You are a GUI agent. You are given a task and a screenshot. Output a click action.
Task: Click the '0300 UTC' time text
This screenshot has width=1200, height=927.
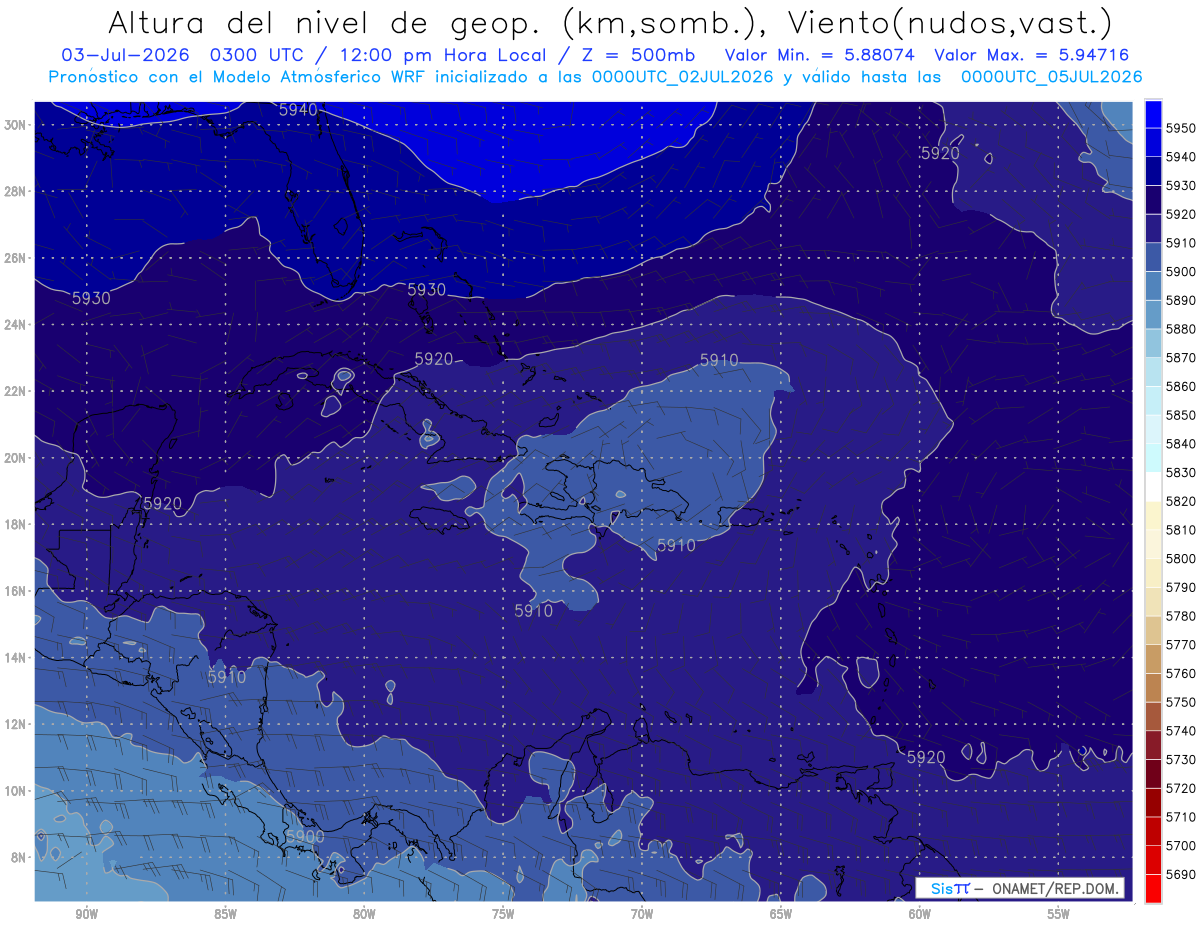point(257,55)
